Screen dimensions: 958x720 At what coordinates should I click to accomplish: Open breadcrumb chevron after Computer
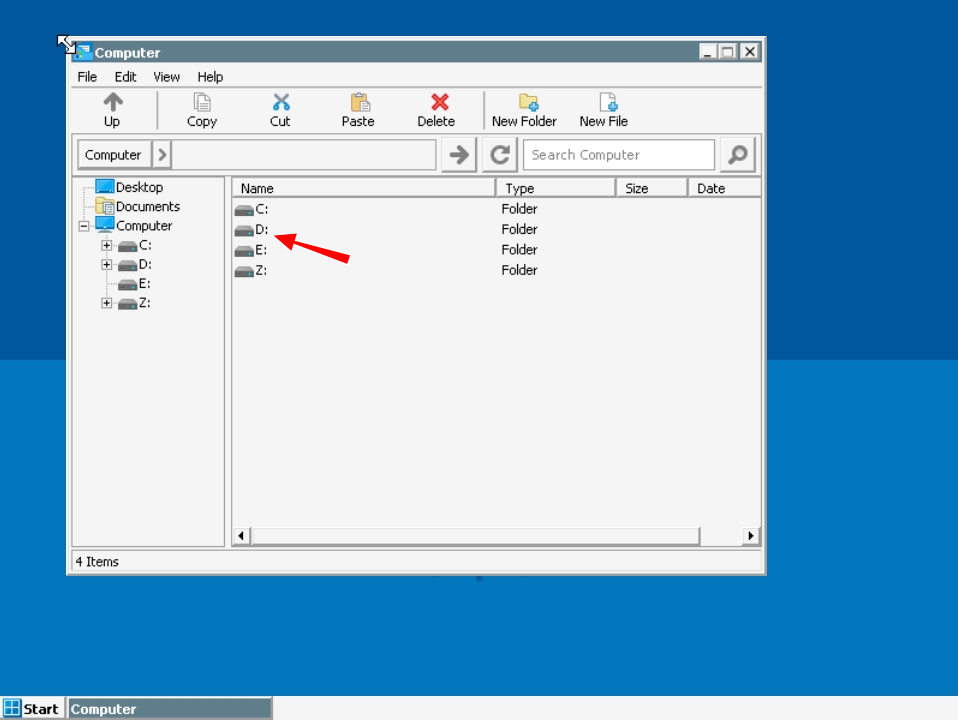click(x=162, y=155)
